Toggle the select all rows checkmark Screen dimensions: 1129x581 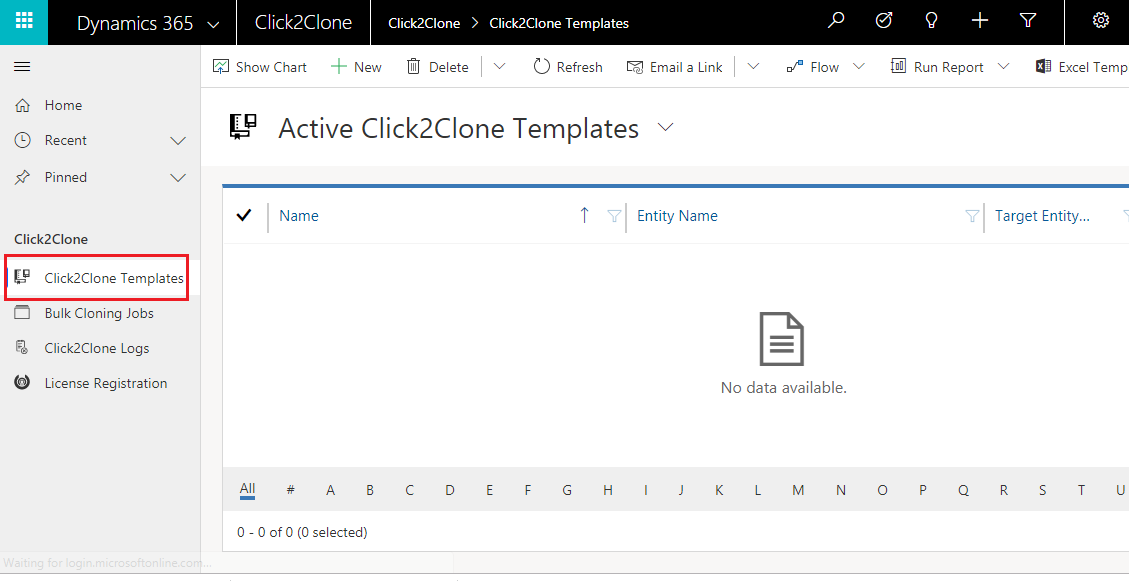tap(243, 215)
